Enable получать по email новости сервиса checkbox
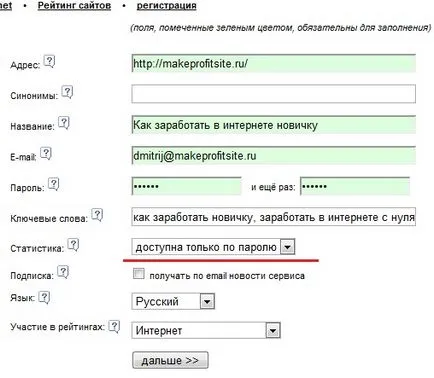The height and width of the screenshot is (378, 434). click(x=138, y=274)
